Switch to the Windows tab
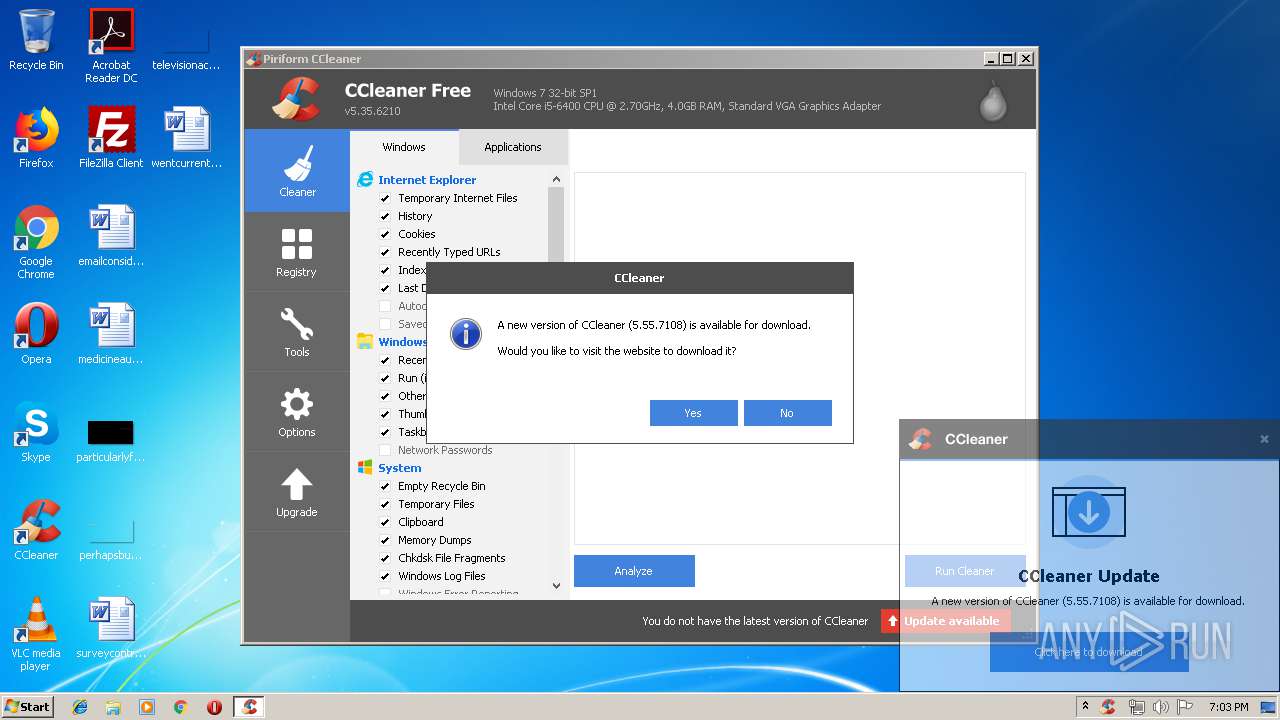The image size is (1280, 720). (x=404, y=147)
